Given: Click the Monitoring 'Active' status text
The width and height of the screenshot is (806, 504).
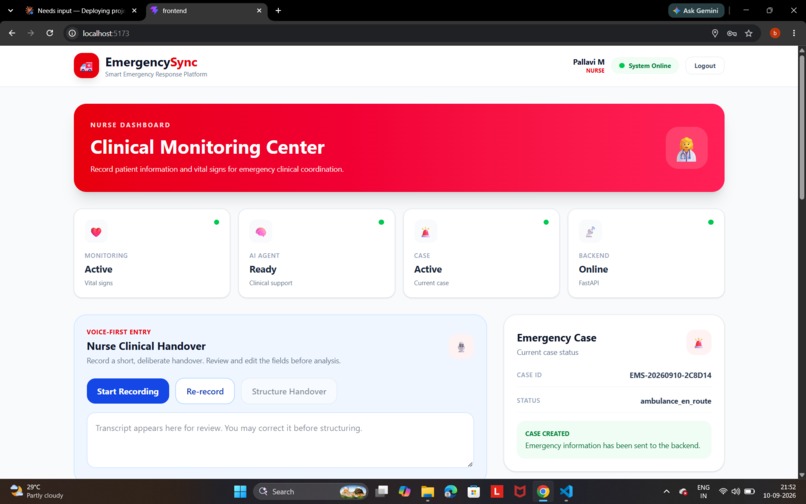Looking at the screenshot, I should click(x=98, y=269).
